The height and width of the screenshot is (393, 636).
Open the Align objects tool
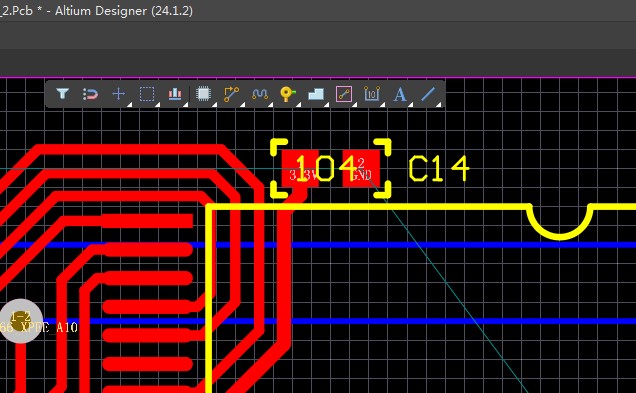tap(175, 94)
